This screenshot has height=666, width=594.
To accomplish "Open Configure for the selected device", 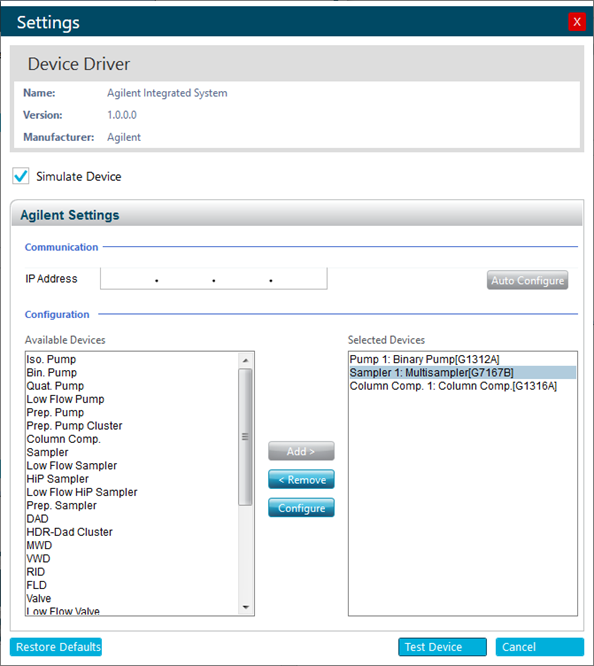I will (x=301, y=508).
